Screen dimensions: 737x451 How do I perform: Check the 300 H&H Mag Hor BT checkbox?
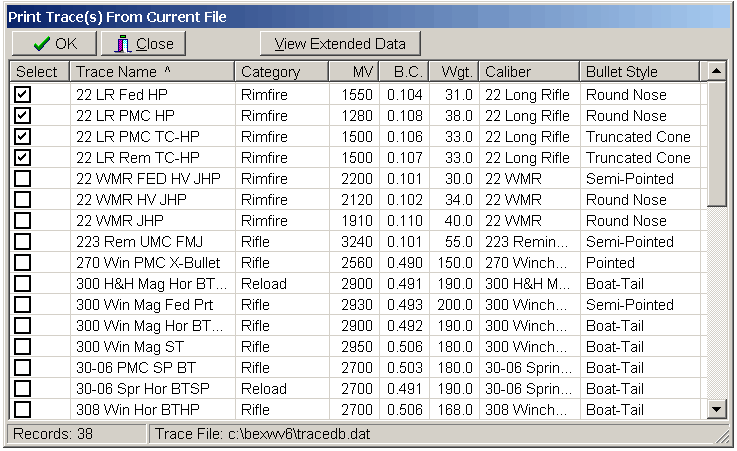coord(22,283)
